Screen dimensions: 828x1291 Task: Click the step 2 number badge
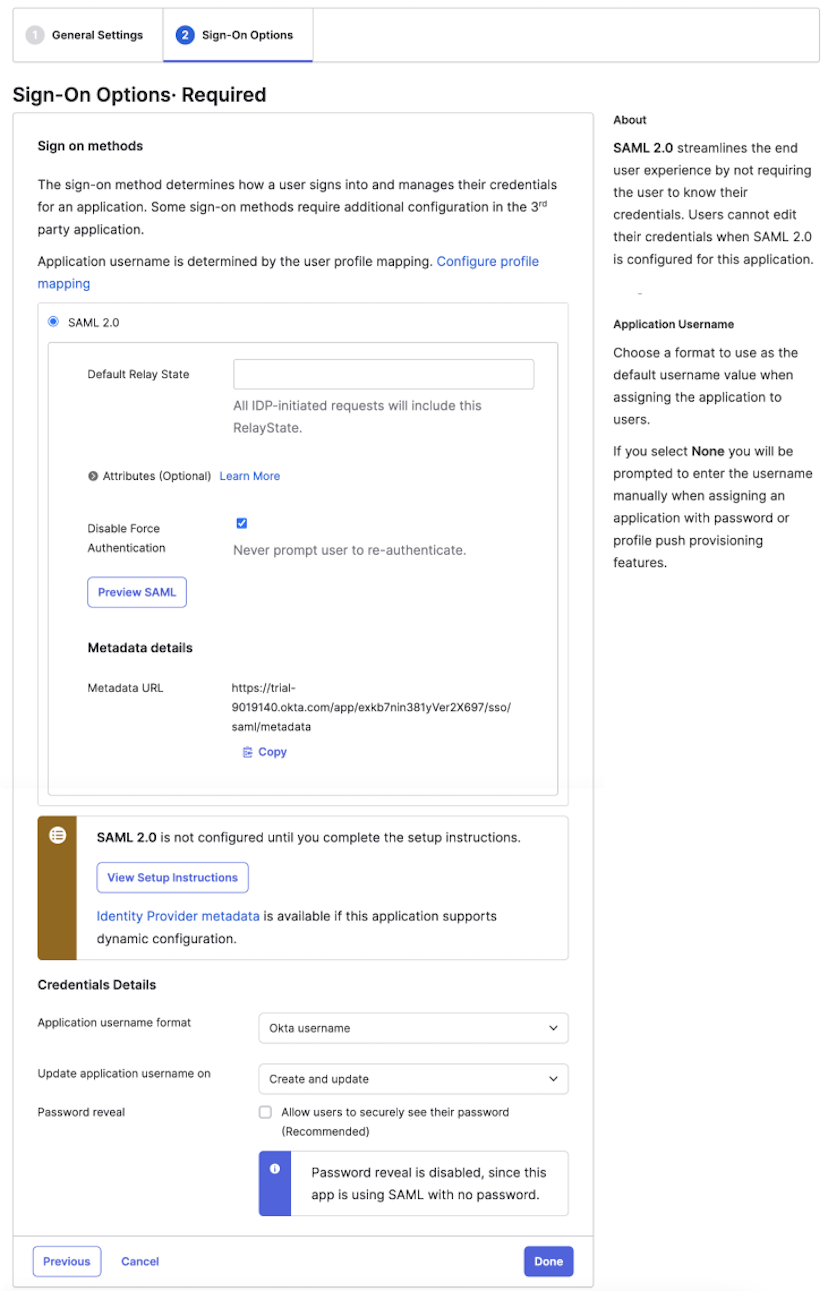pos(184,35)
